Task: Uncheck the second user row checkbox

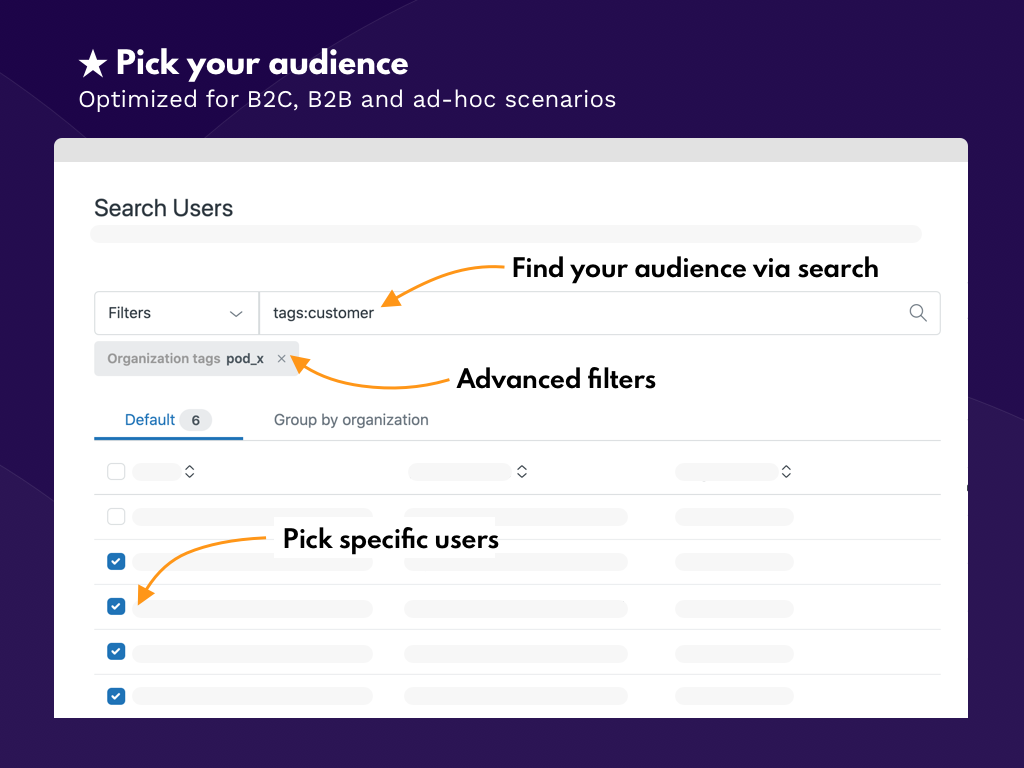Action: click(x=116, y=562)
